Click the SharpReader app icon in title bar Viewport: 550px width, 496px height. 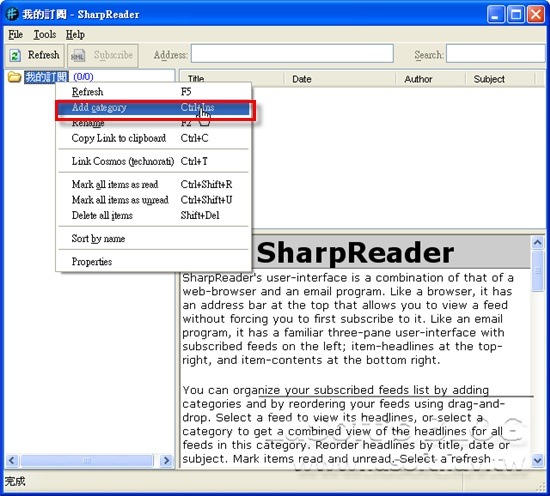click(x=12, y=14)
